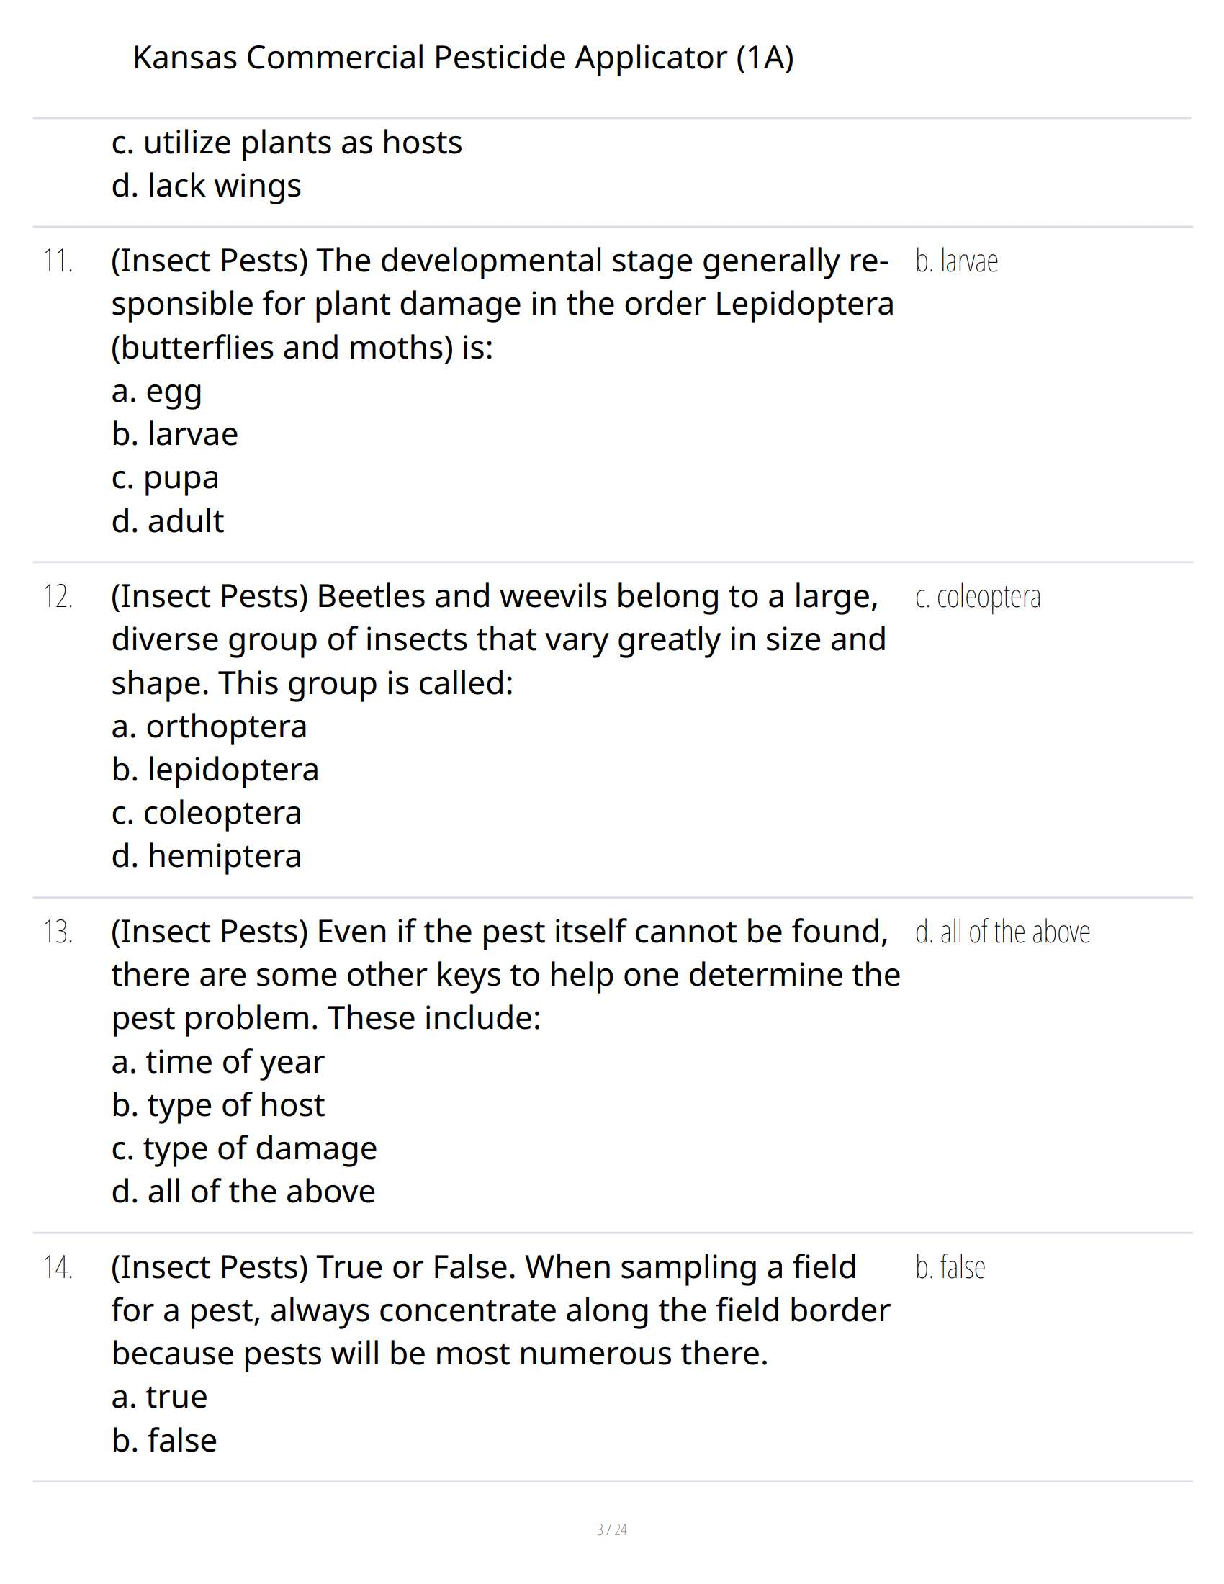Select answer option 'b. lepidoptera'
The width and height of the screenshot is (1224, 1584).
click(215, 769)
